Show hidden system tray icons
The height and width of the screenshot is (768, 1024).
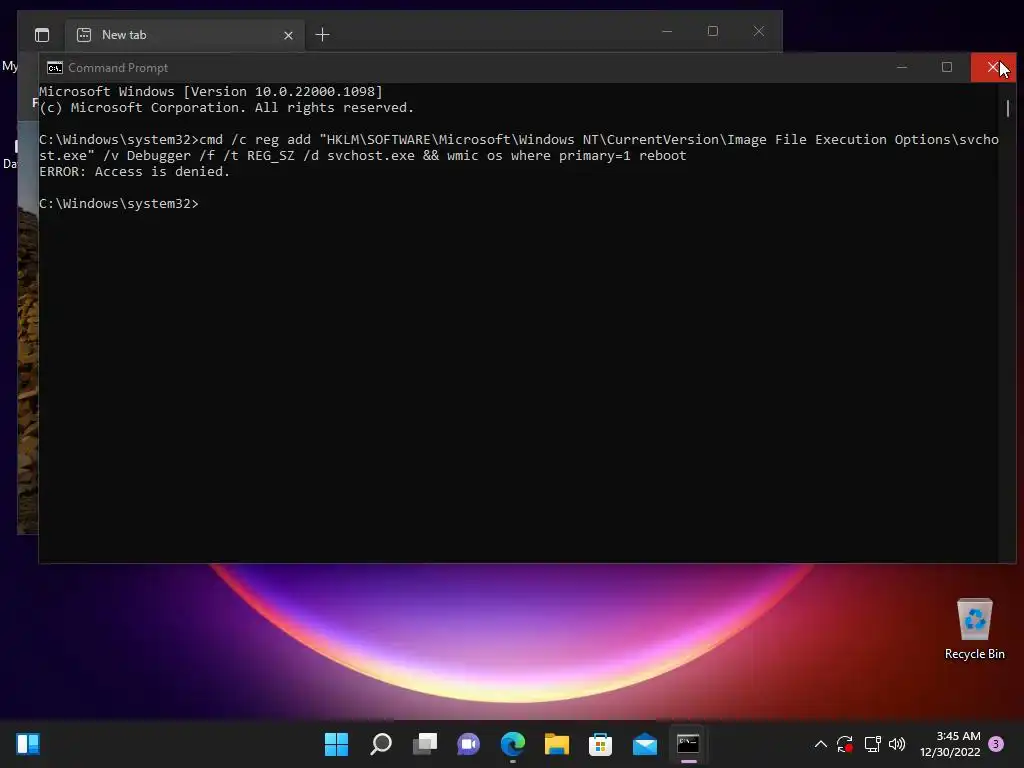point(821,744)
